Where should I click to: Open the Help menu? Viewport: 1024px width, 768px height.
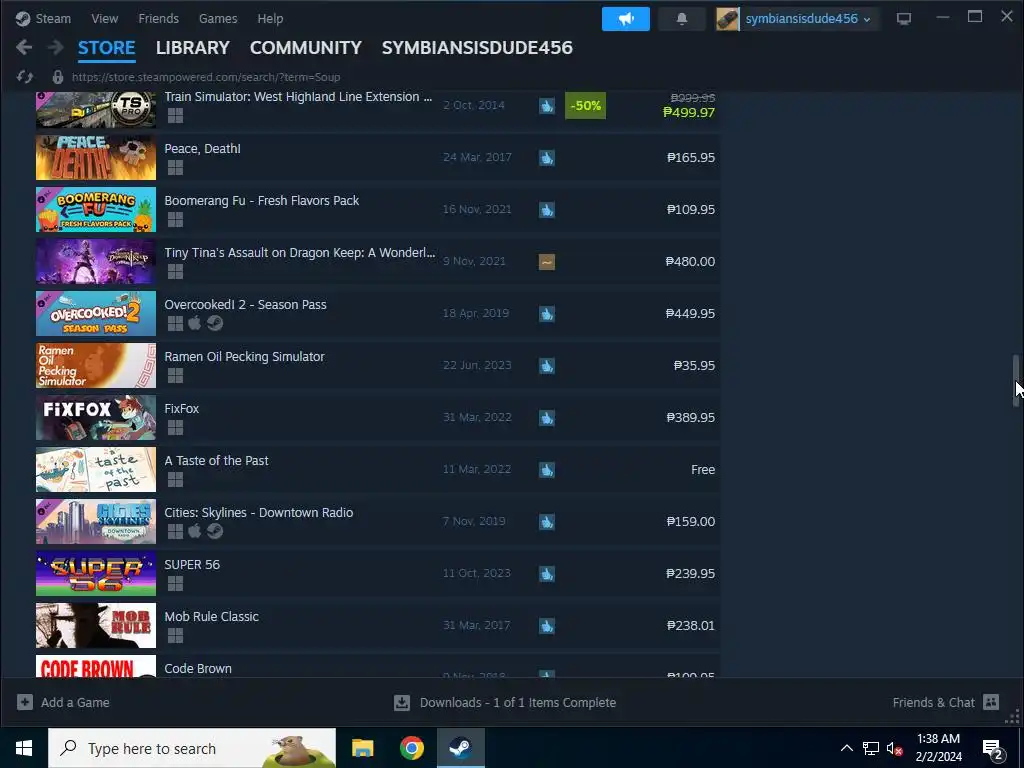pyautogui.click(x=270, y=18)
